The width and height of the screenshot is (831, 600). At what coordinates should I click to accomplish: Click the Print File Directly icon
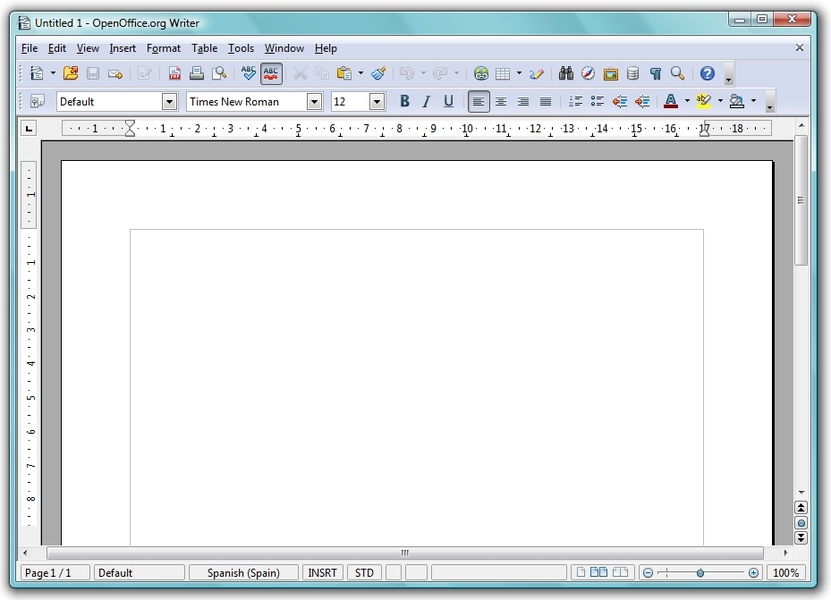pos(197,73)
